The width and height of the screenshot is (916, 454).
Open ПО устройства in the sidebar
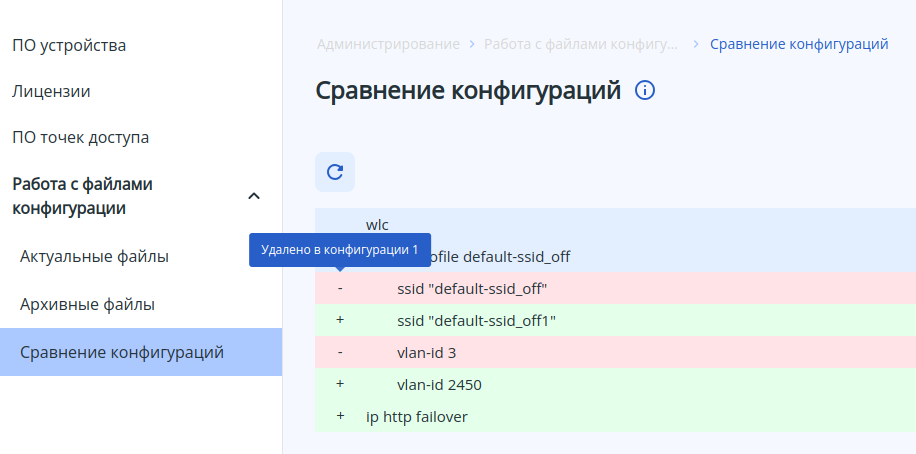point(69,45)
